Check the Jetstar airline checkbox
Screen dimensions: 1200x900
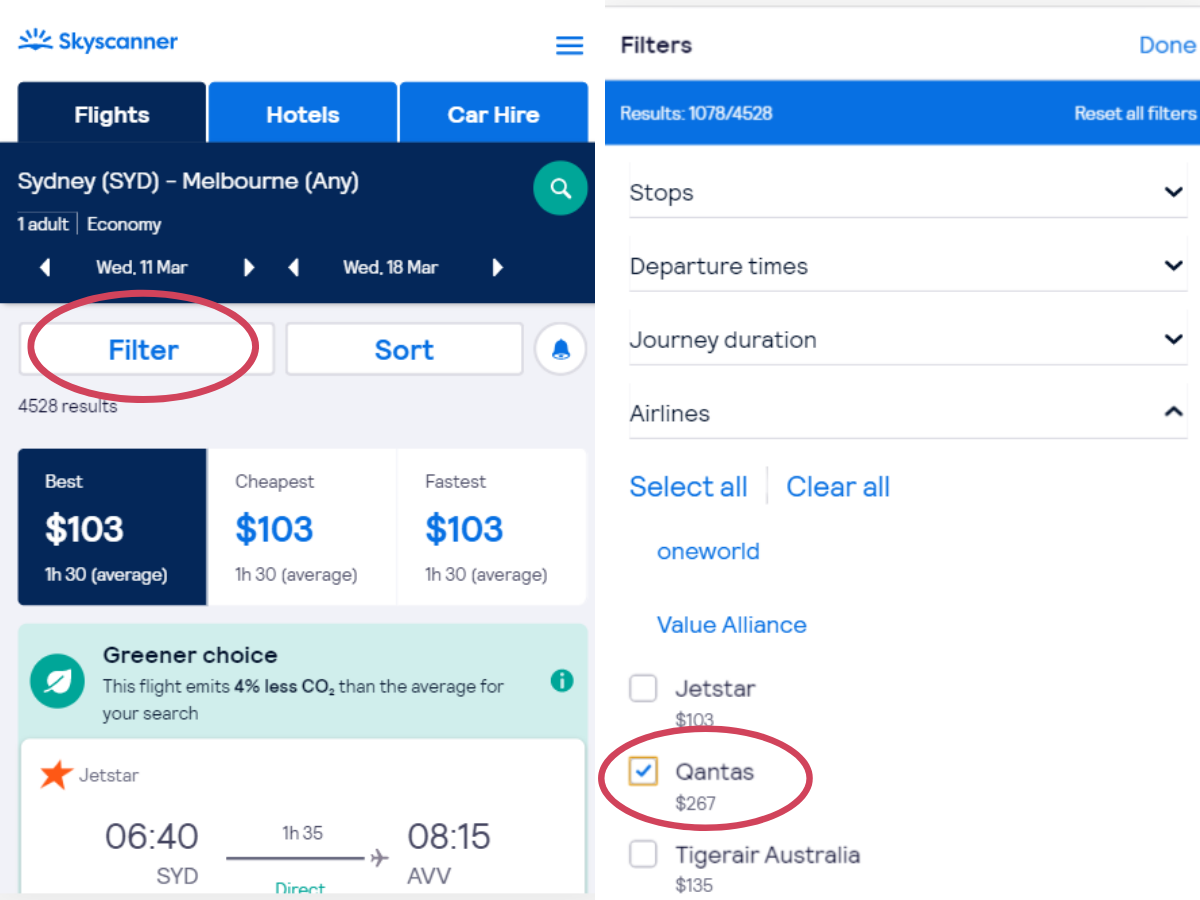tap(643, 688)
